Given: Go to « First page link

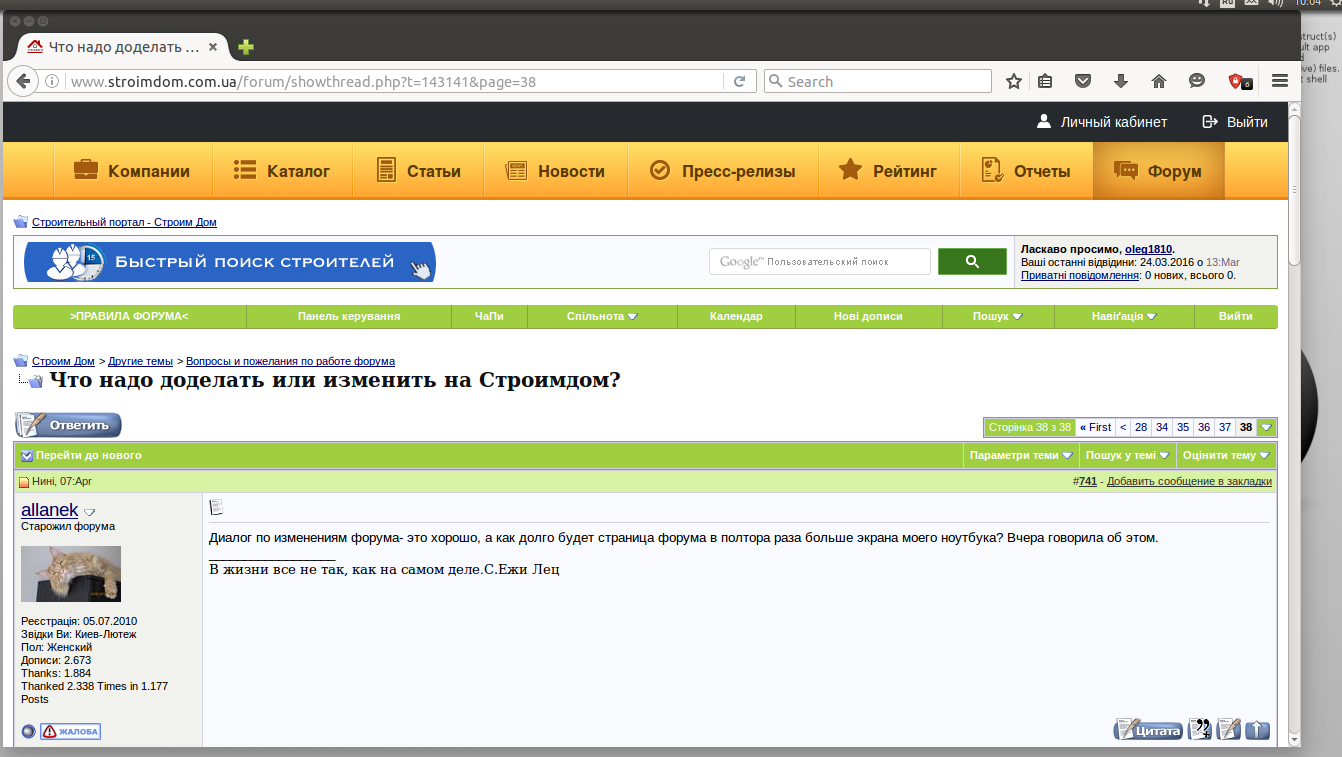Looking at the screenshot, I should (x=1096, y=427).
